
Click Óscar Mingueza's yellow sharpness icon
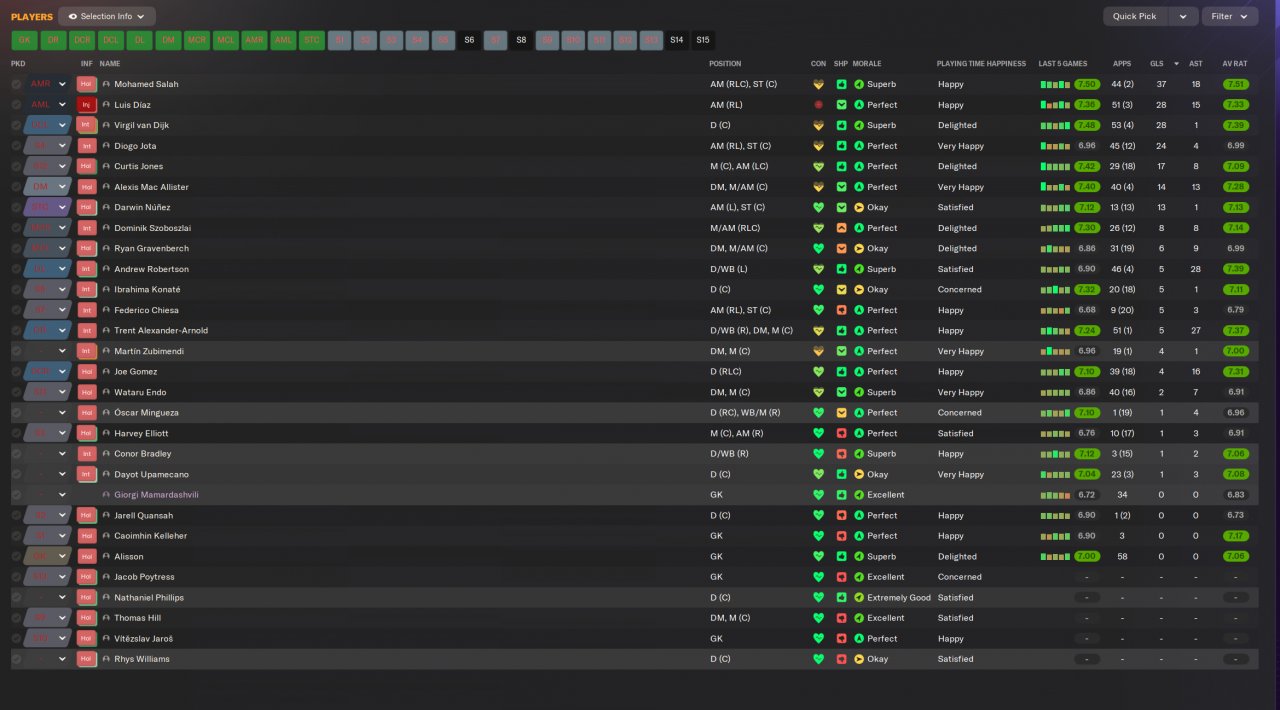tap(841, 412)
